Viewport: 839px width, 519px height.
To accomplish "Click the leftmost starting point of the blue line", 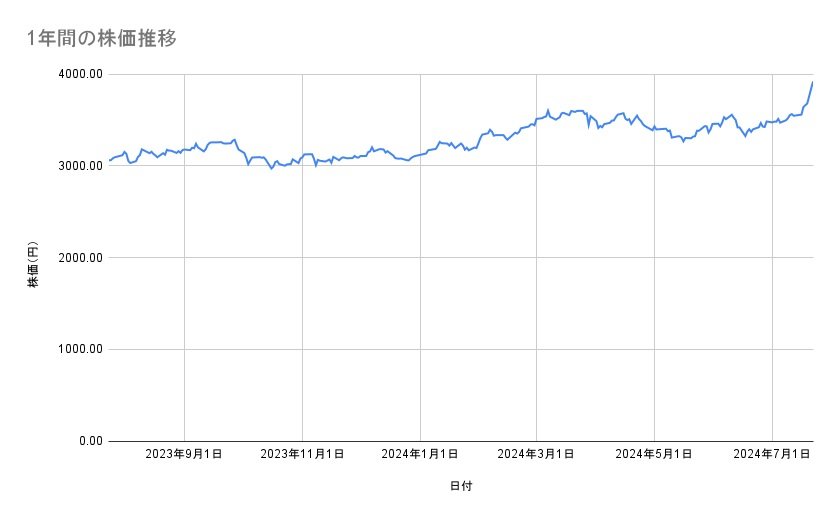I will [110, 160].
